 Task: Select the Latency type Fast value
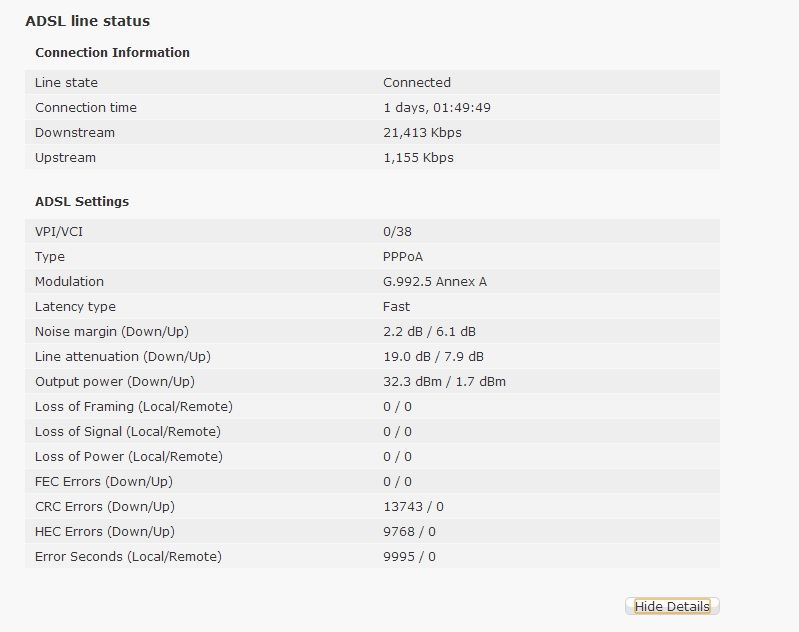(396, 306)
